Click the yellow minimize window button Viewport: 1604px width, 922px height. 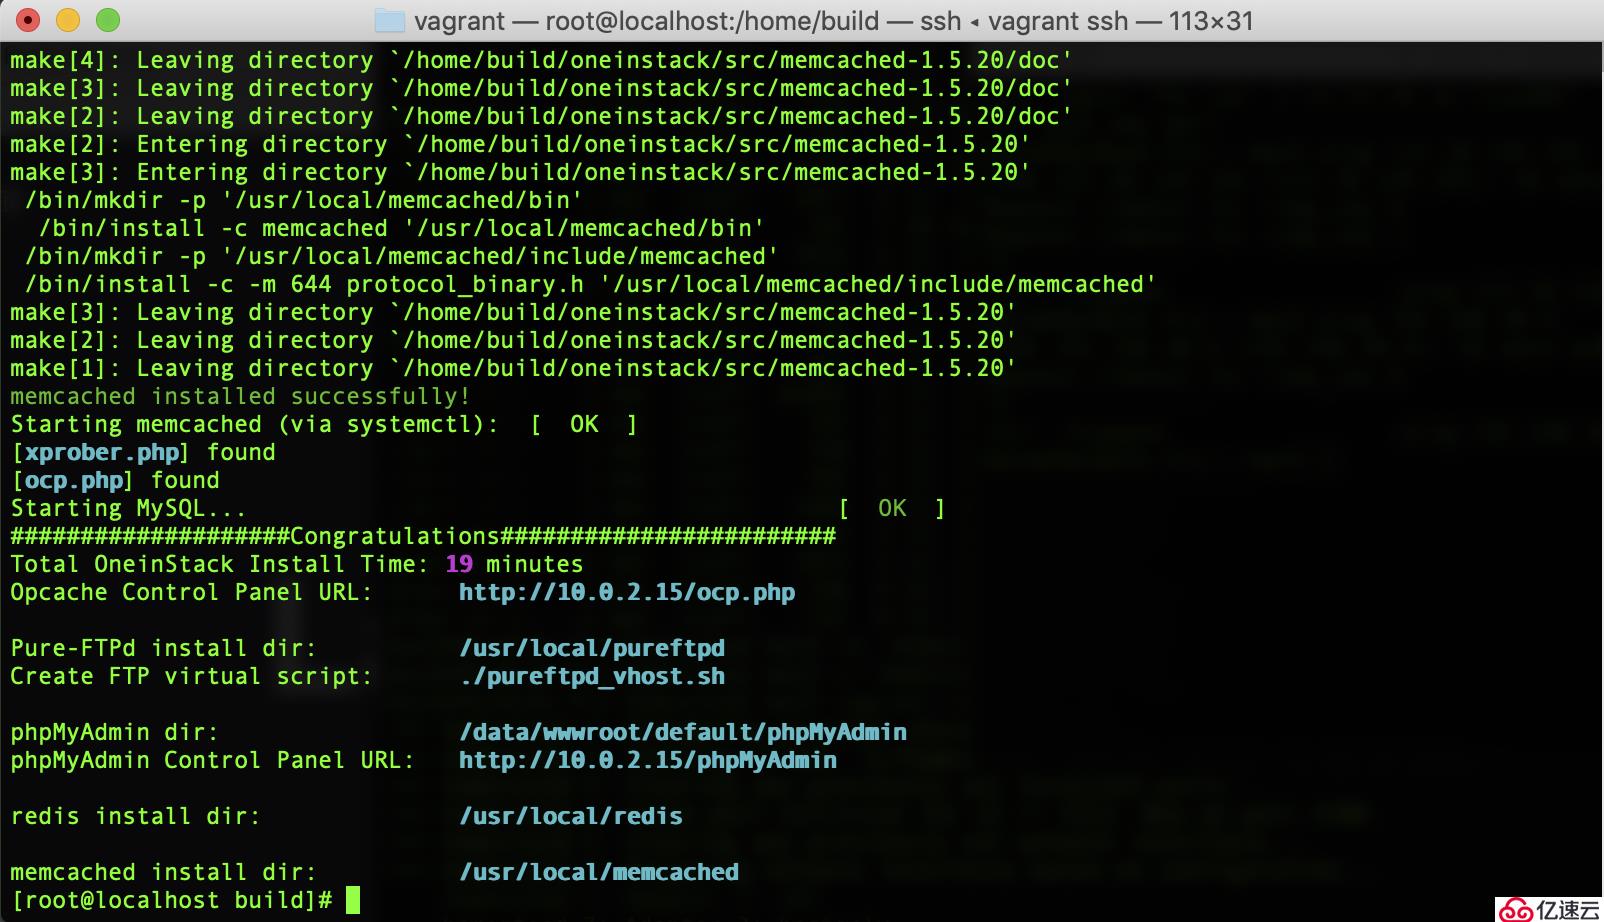coord(68,20)
